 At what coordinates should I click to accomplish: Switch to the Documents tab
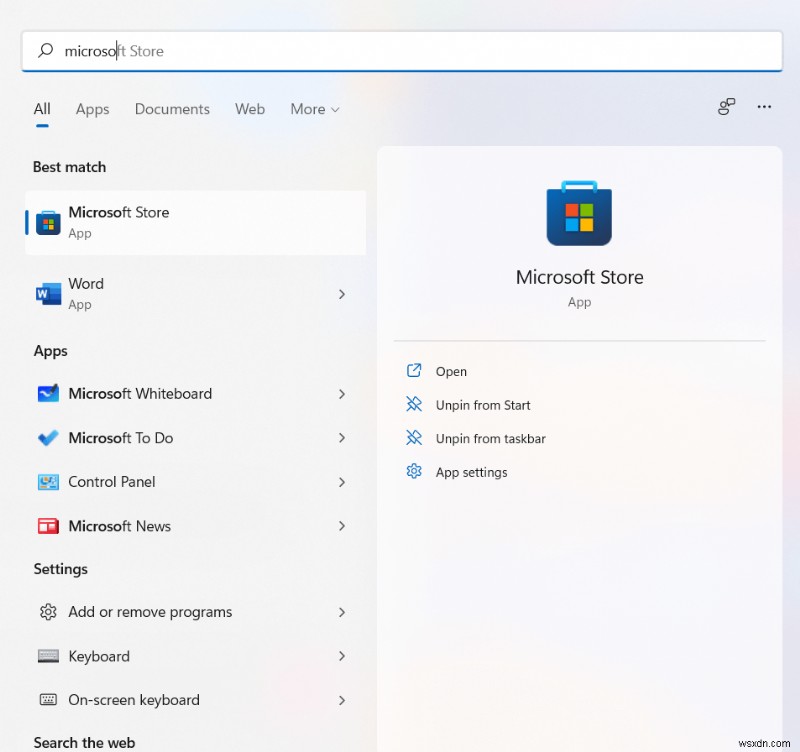171,109
